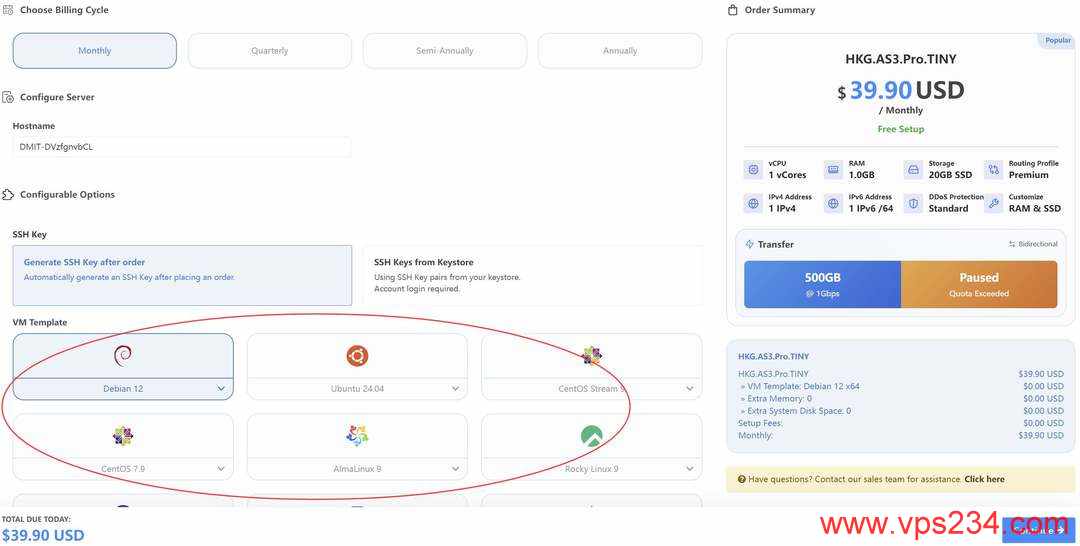Click the Hostname input field
1080x546 pixels.
pyautogui.click(x=182, y=147)
